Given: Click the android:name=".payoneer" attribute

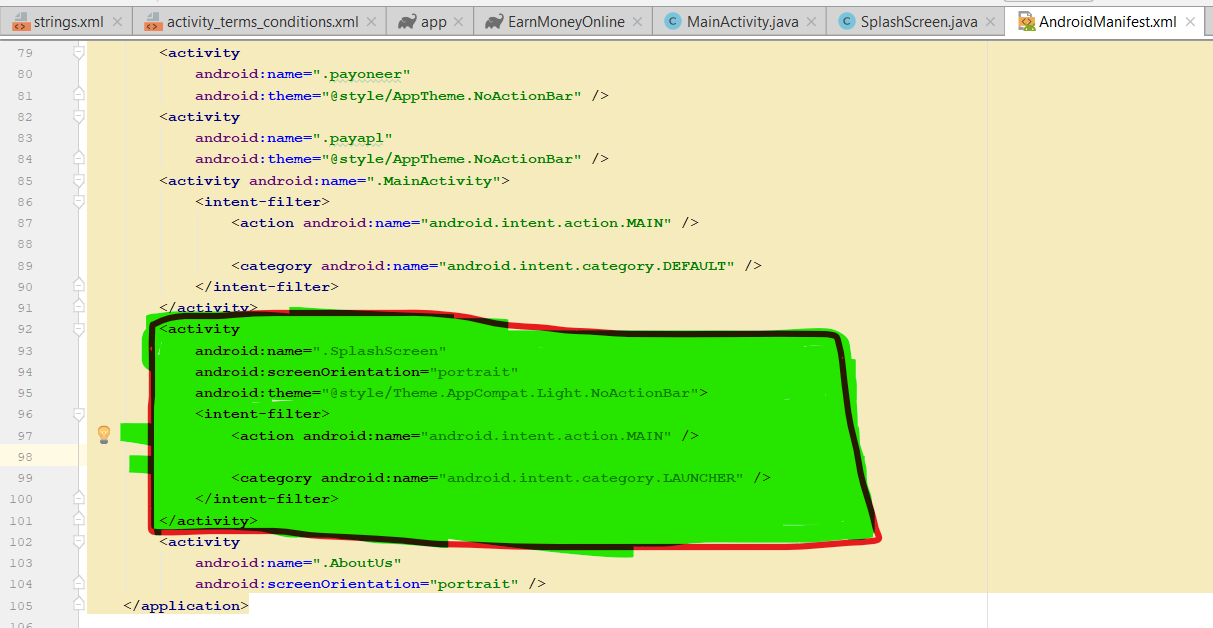Looking at the screenshot, I should (303, 74).
